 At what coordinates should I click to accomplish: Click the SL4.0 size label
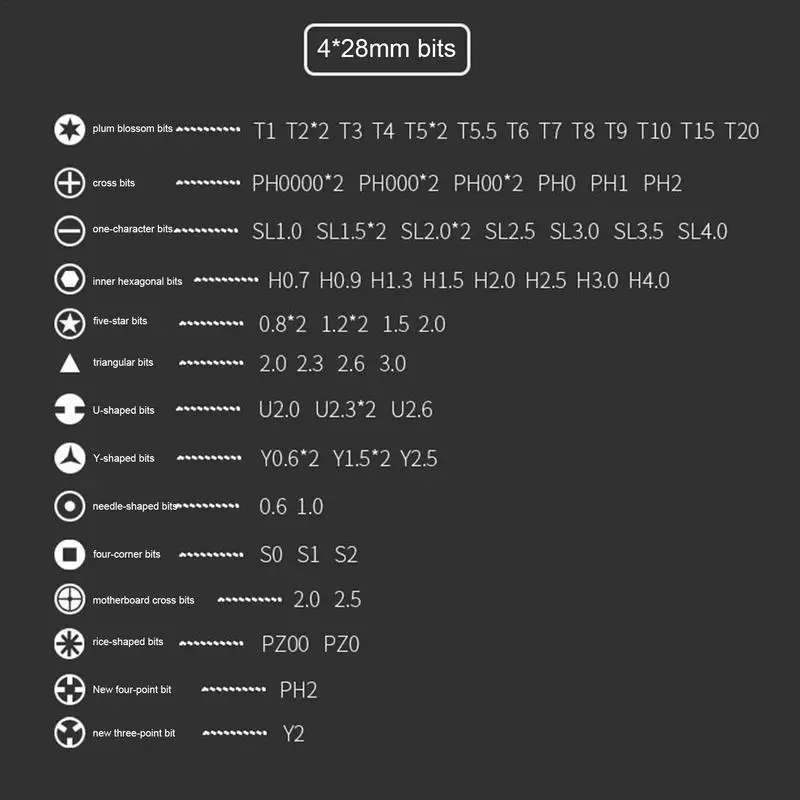pyautogui.click(x=702, y=232)
